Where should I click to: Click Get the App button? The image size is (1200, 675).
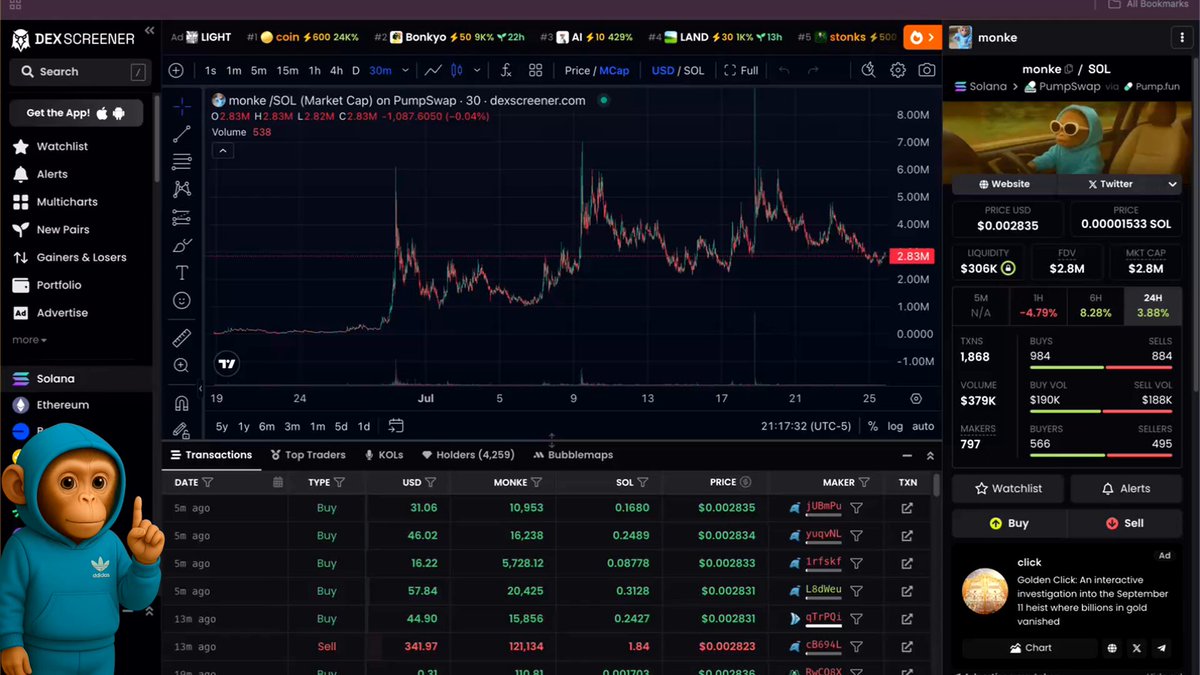pyautogui.click(x=76, y=113)
